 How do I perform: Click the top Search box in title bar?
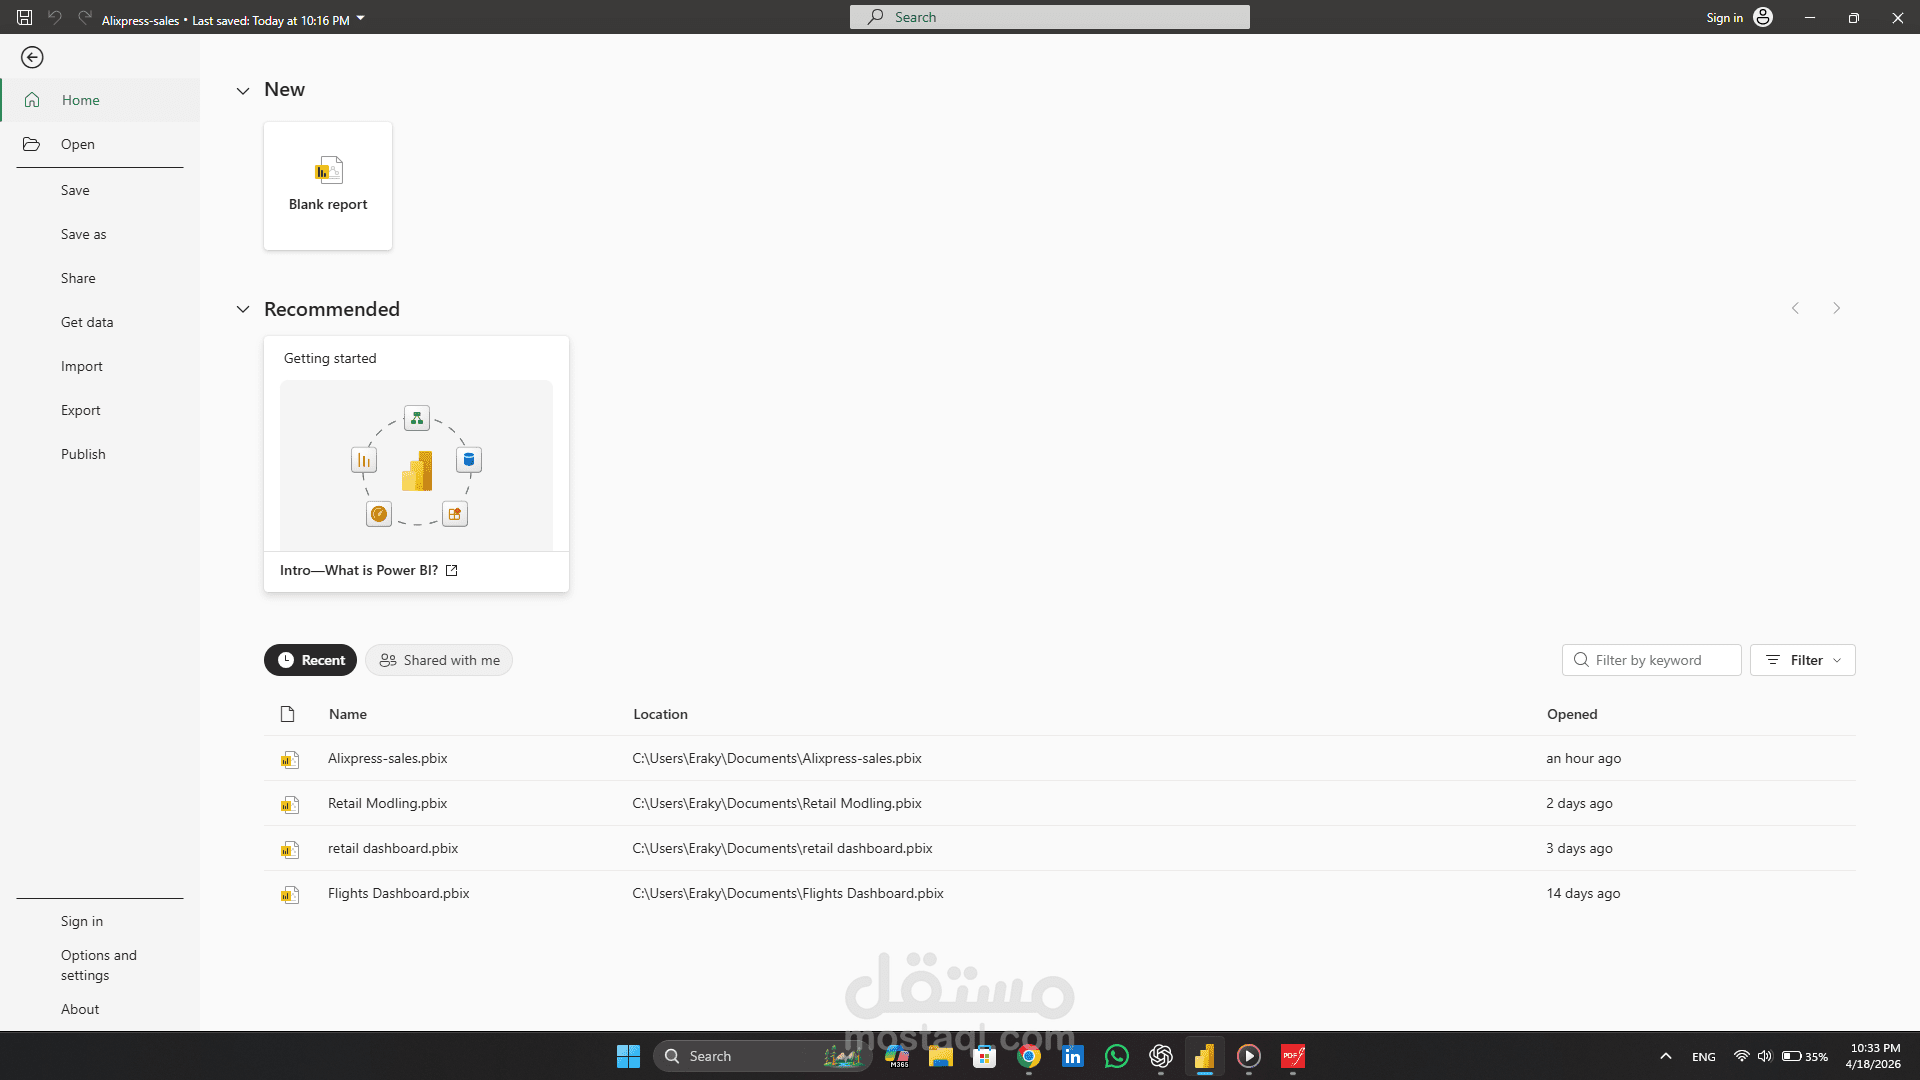coord(1049,17)
